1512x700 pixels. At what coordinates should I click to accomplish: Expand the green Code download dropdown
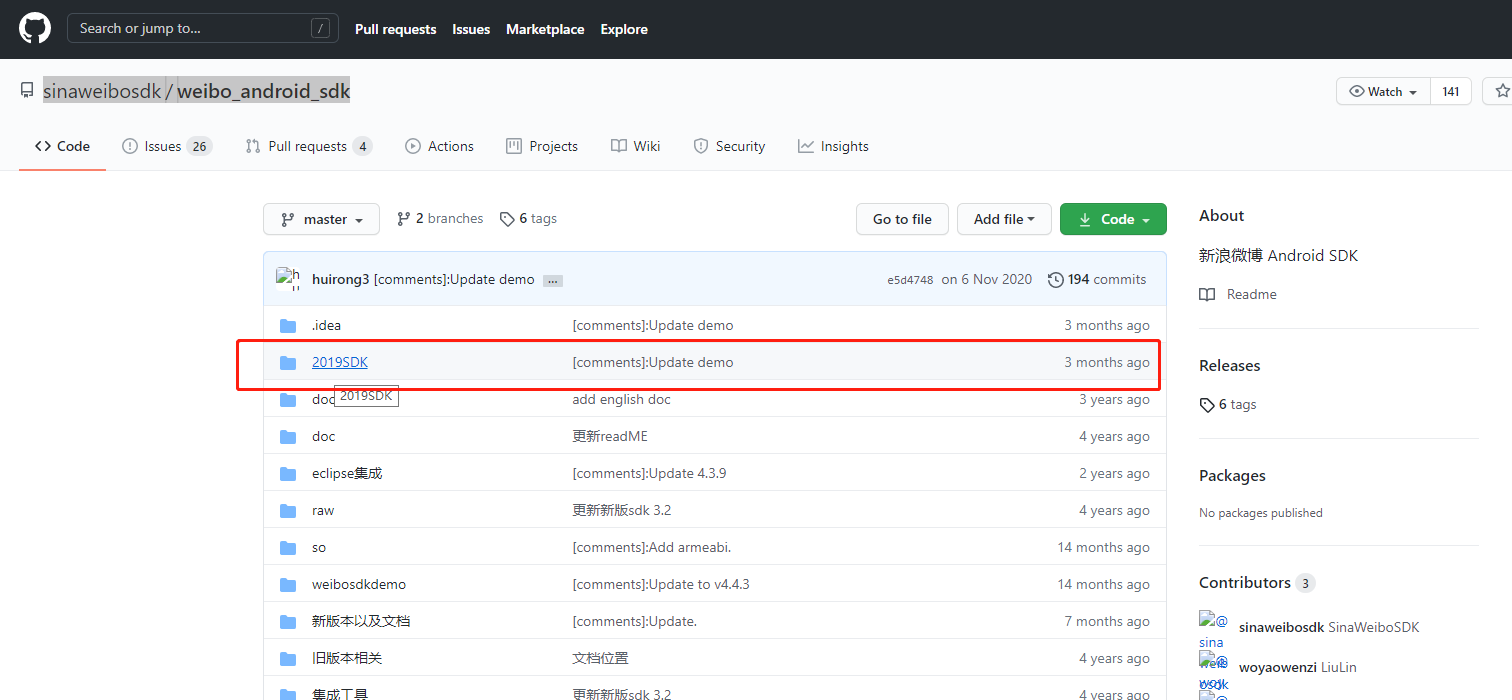(1113, 219)
